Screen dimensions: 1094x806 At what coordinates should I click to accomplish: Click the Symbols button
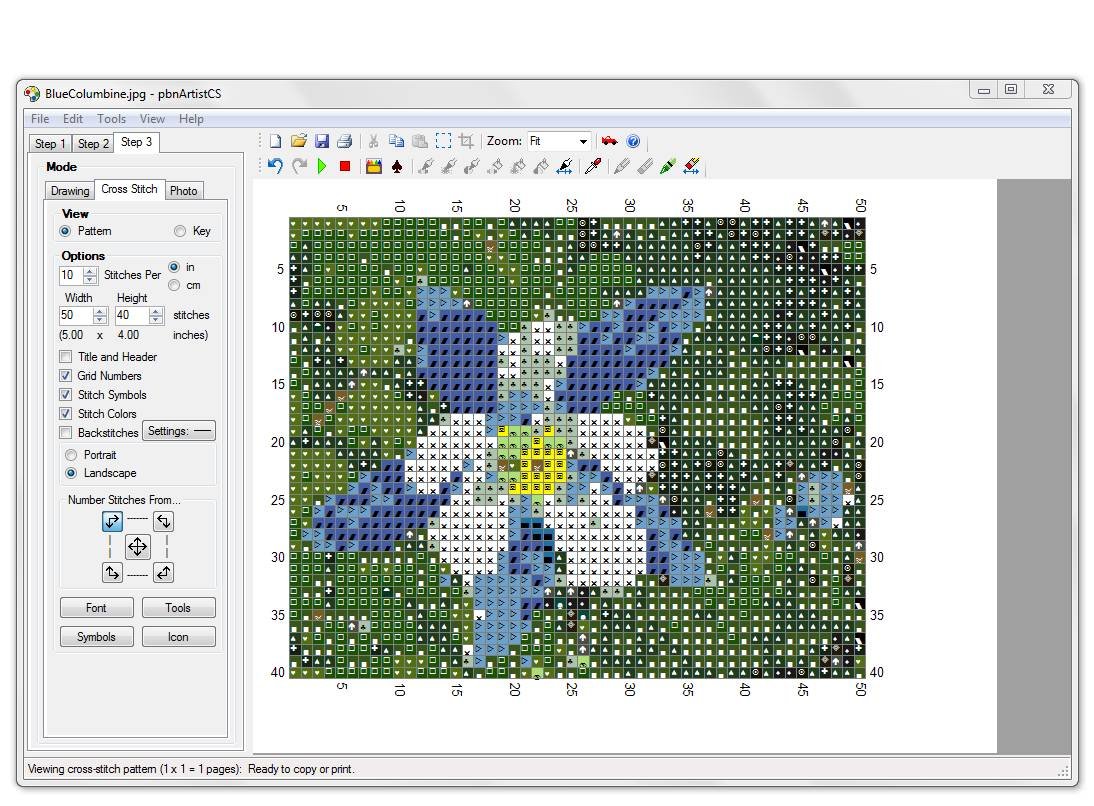pyautogui.click(x=96, y=636)
